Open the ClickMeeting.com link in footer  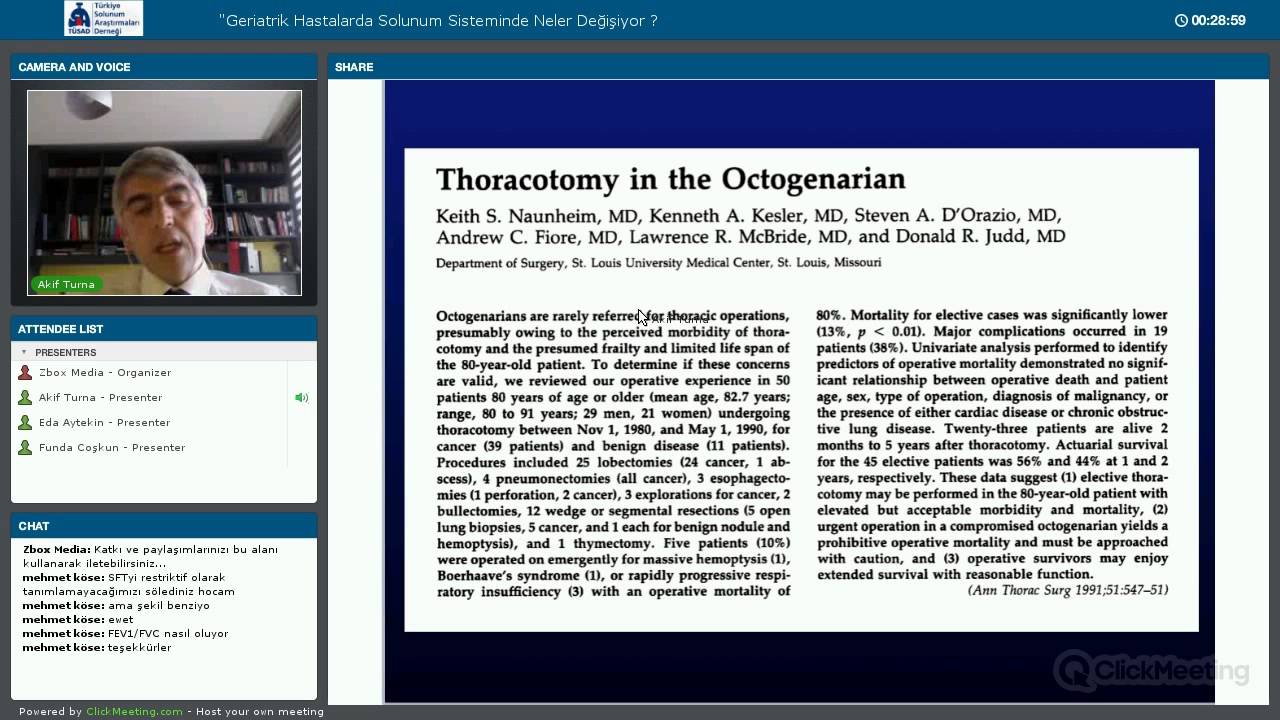pyautogui.click(x=134, y=712)
